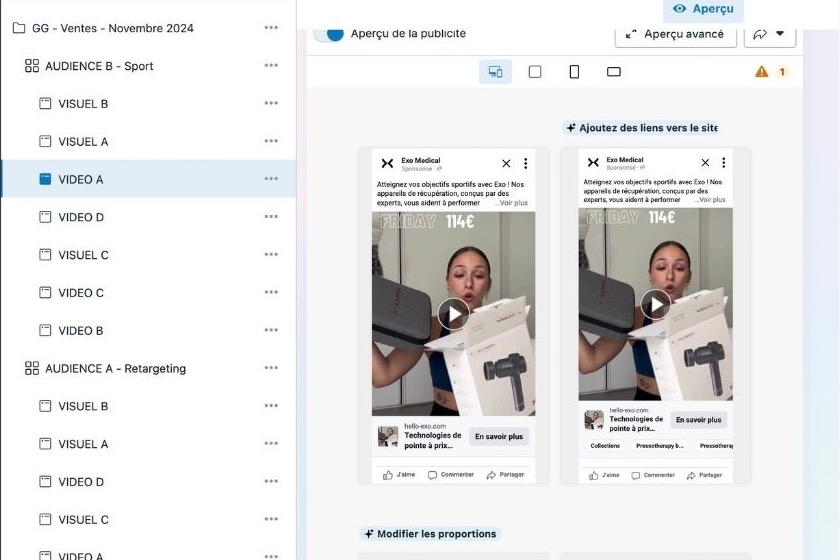Click Partager in left preview
Screen dimensions: 840x560
505,475
